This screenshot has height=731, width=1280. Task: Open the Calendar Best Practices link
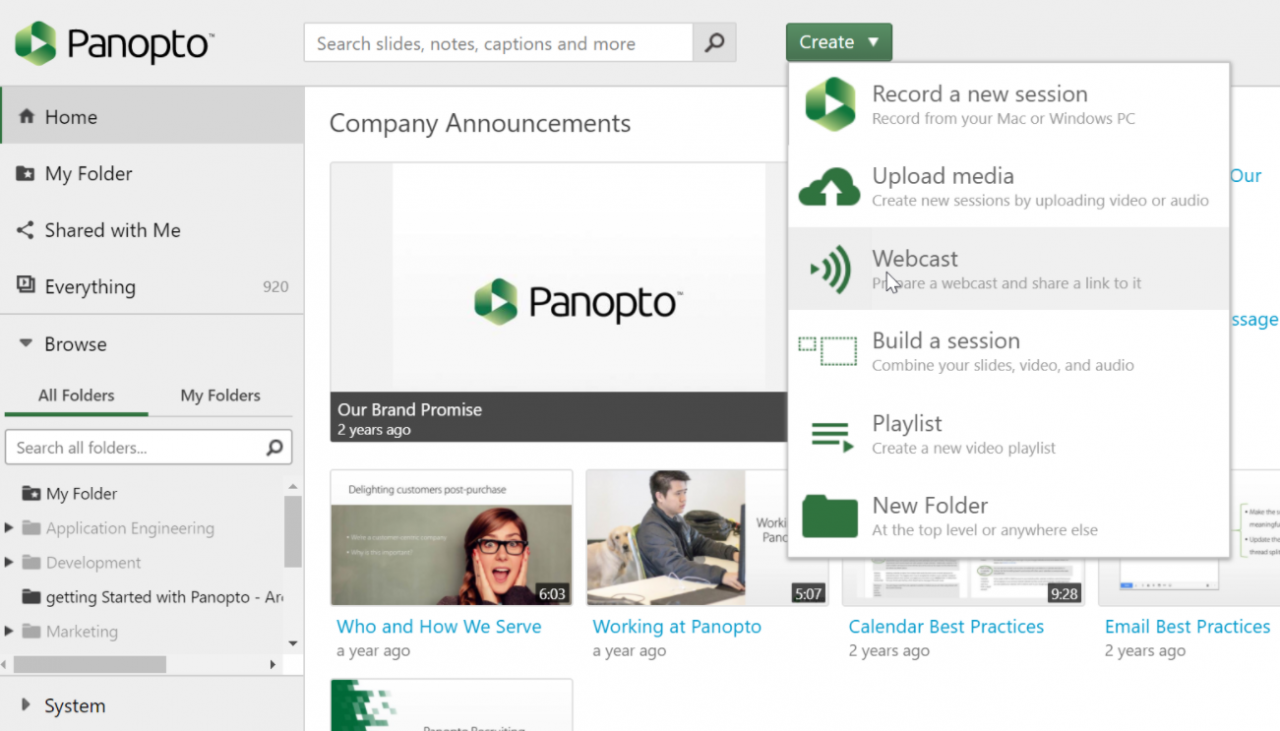click(946, 627)
